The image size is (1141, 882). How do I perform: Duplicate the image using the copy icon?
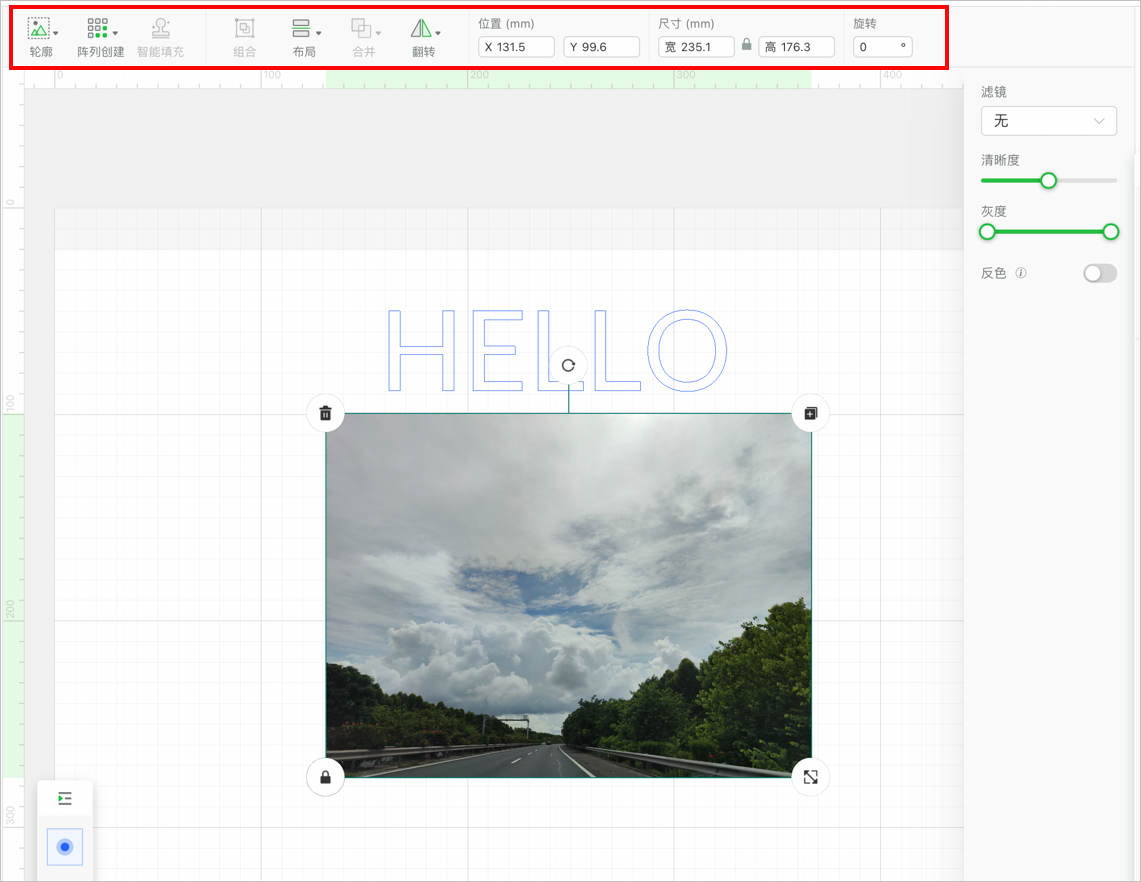810,412
